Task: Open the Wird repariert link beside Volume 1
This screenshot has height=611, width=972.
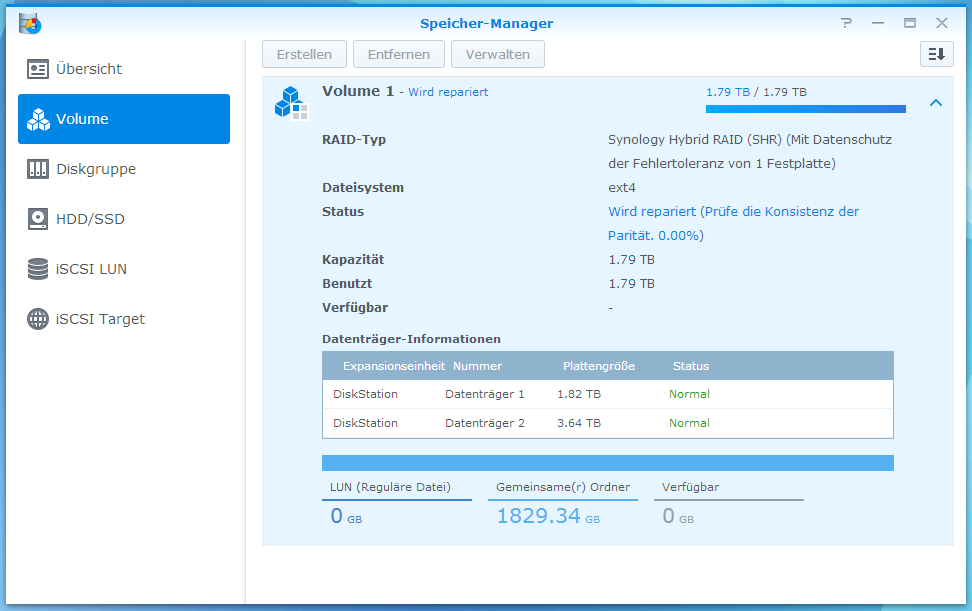Action: pos(449,92)
